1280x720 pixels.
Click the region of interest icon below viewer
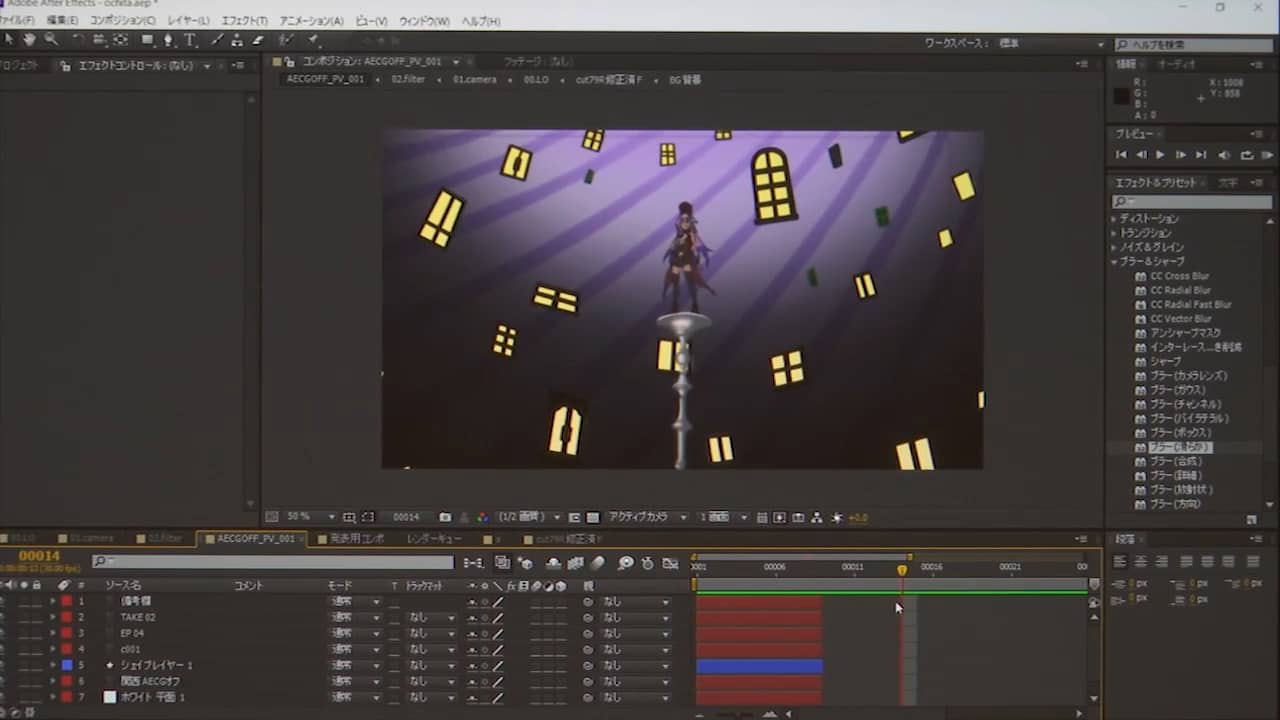click(574, 517)
